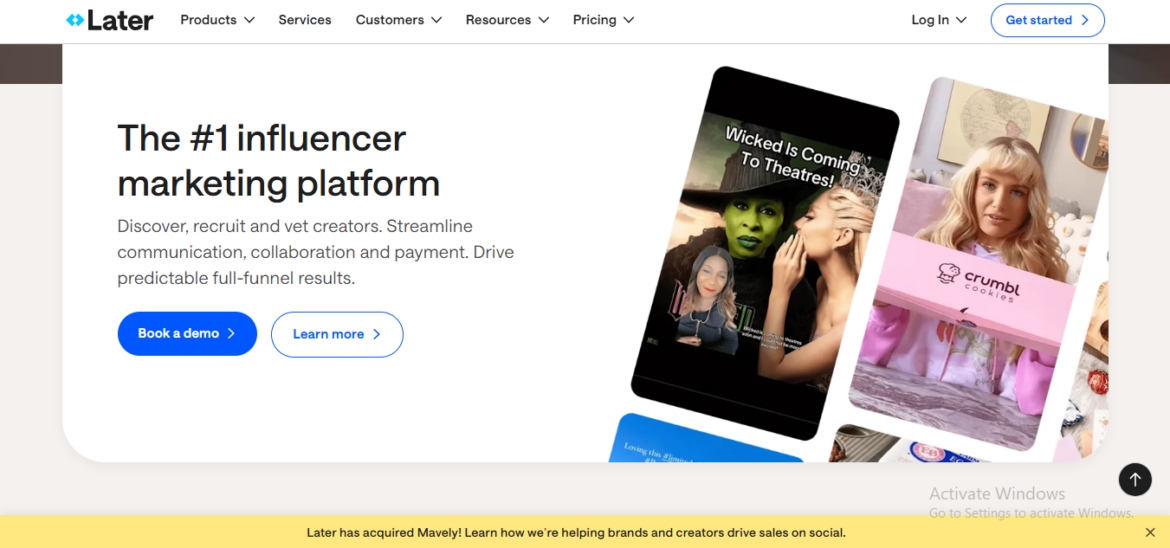Click the scroll-to-top arrow button

(x=1134, y=480)
